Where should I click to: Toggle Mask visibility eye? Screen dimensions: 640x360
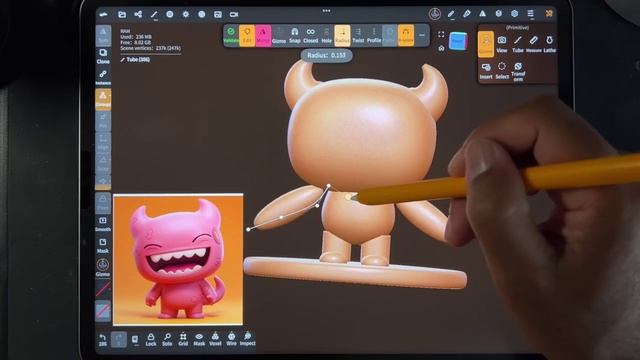click(x=199, y=339)
